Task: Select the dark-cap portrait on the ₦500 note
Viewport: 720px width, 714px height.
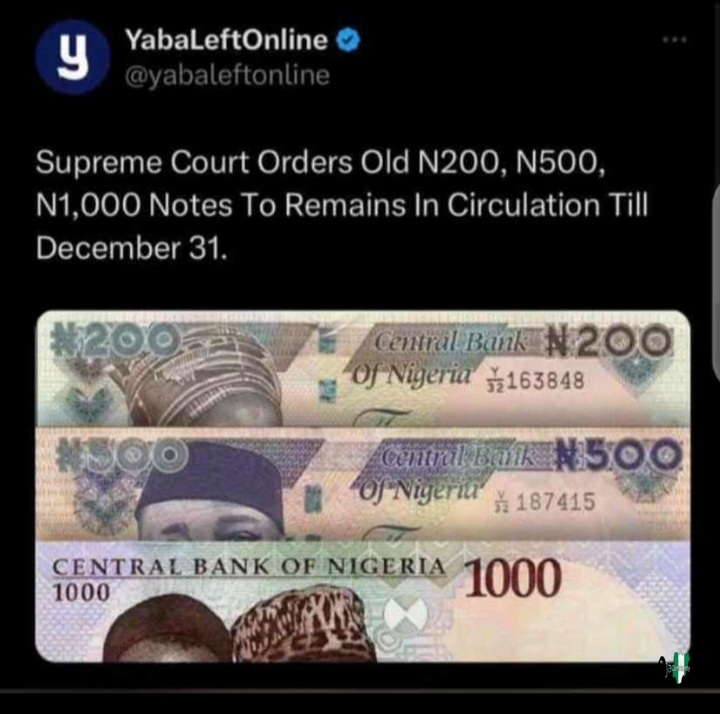Action: coord(212,491)
